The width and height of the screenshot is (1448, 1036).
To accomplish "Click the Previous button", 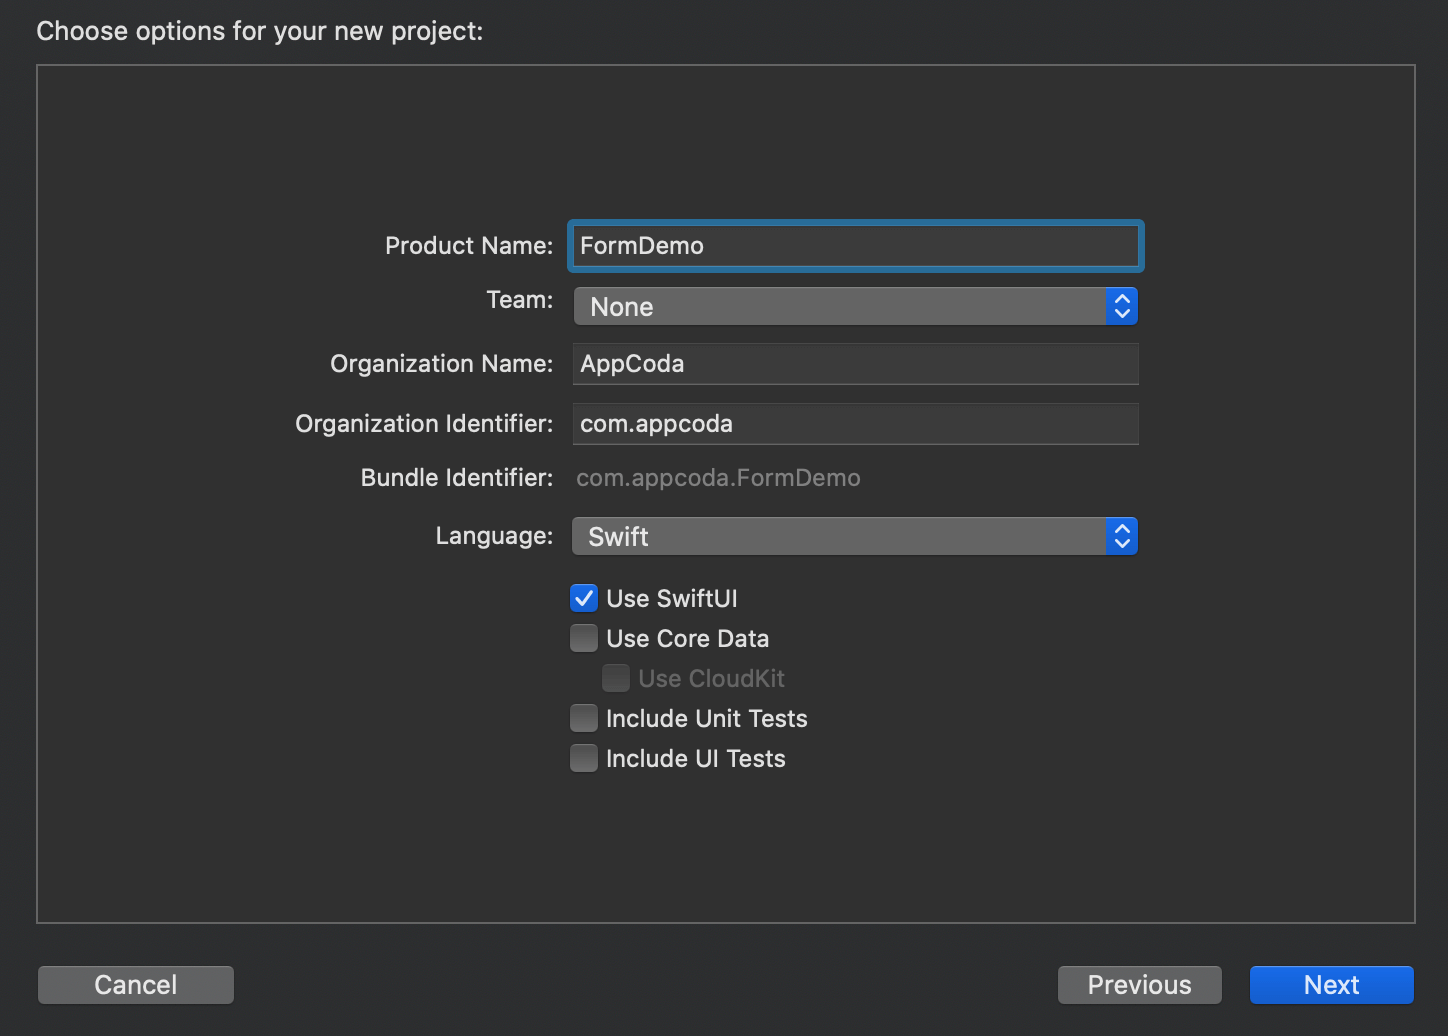I will pos(1139,984).
